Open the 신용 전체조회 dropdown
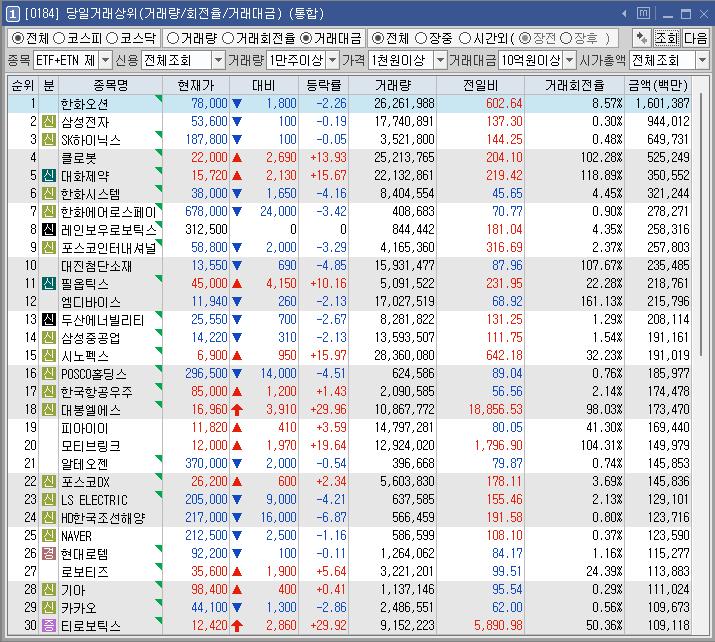The width and height of the screenshot is (715, 642). [219, 60]
